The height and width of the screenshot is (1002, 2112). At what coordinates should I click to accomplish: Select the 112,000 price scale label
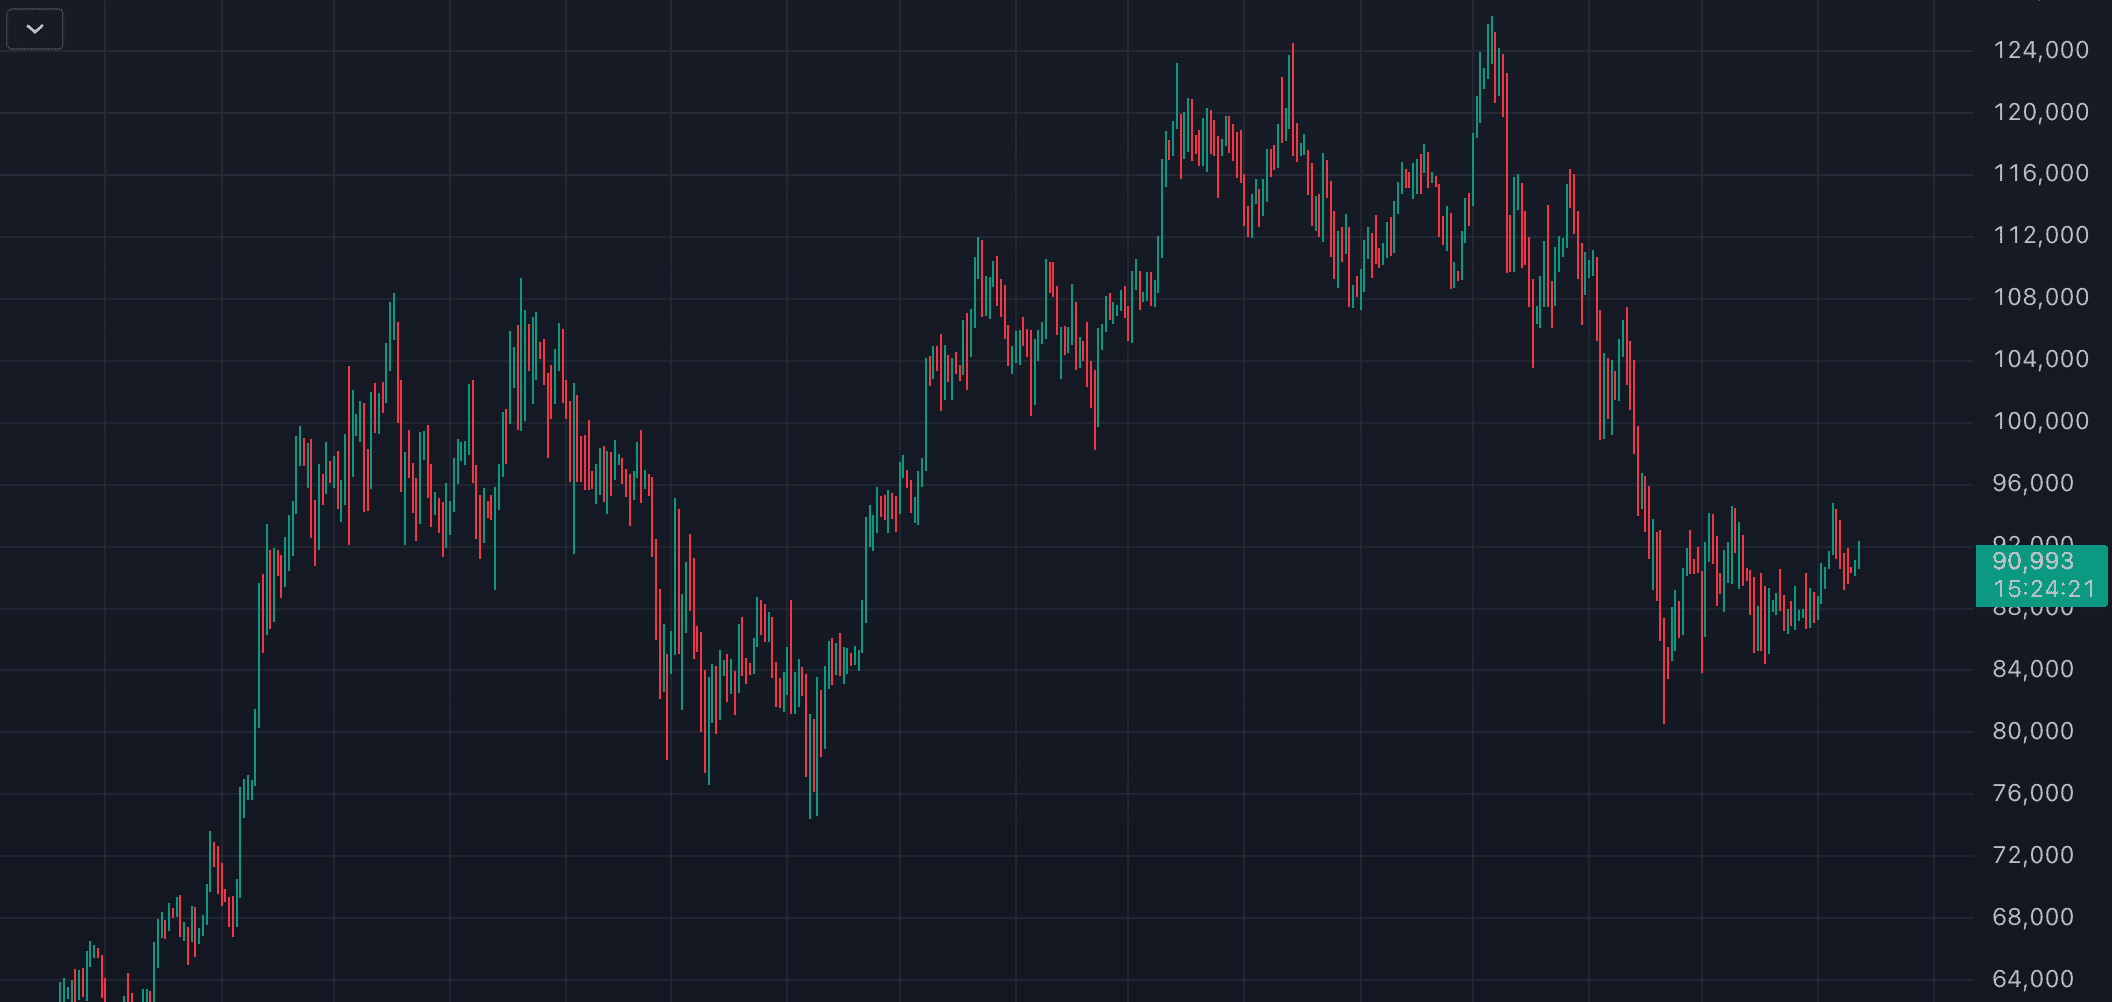2040,236
